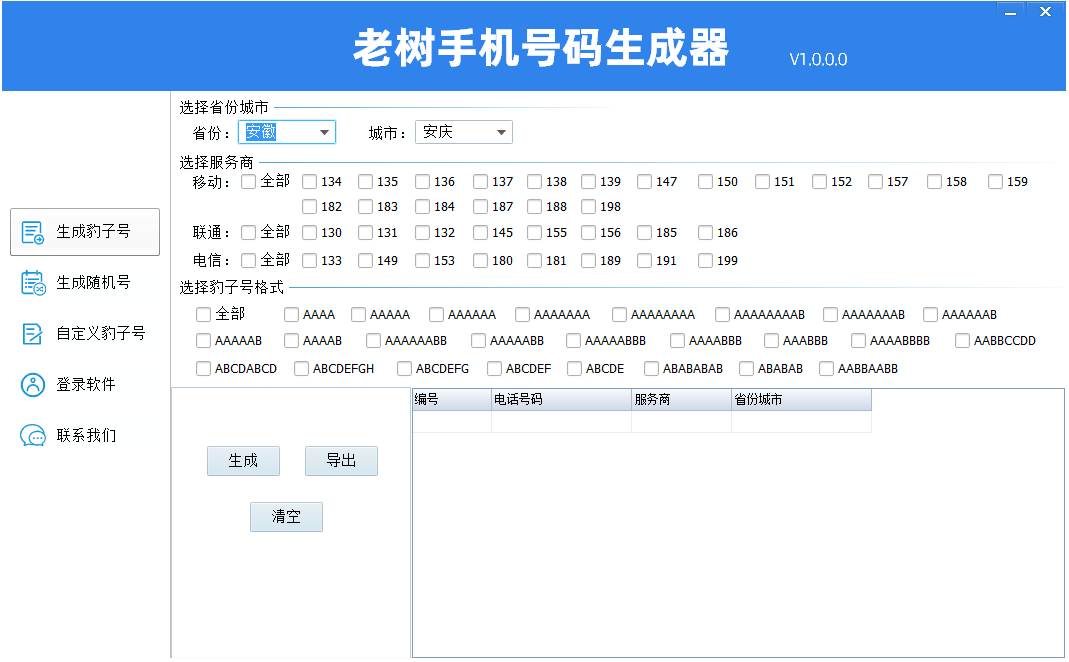Tick the AABBCCDD format checkbox
Viewport: 1069px width, 662px height.
pos(963,341)
